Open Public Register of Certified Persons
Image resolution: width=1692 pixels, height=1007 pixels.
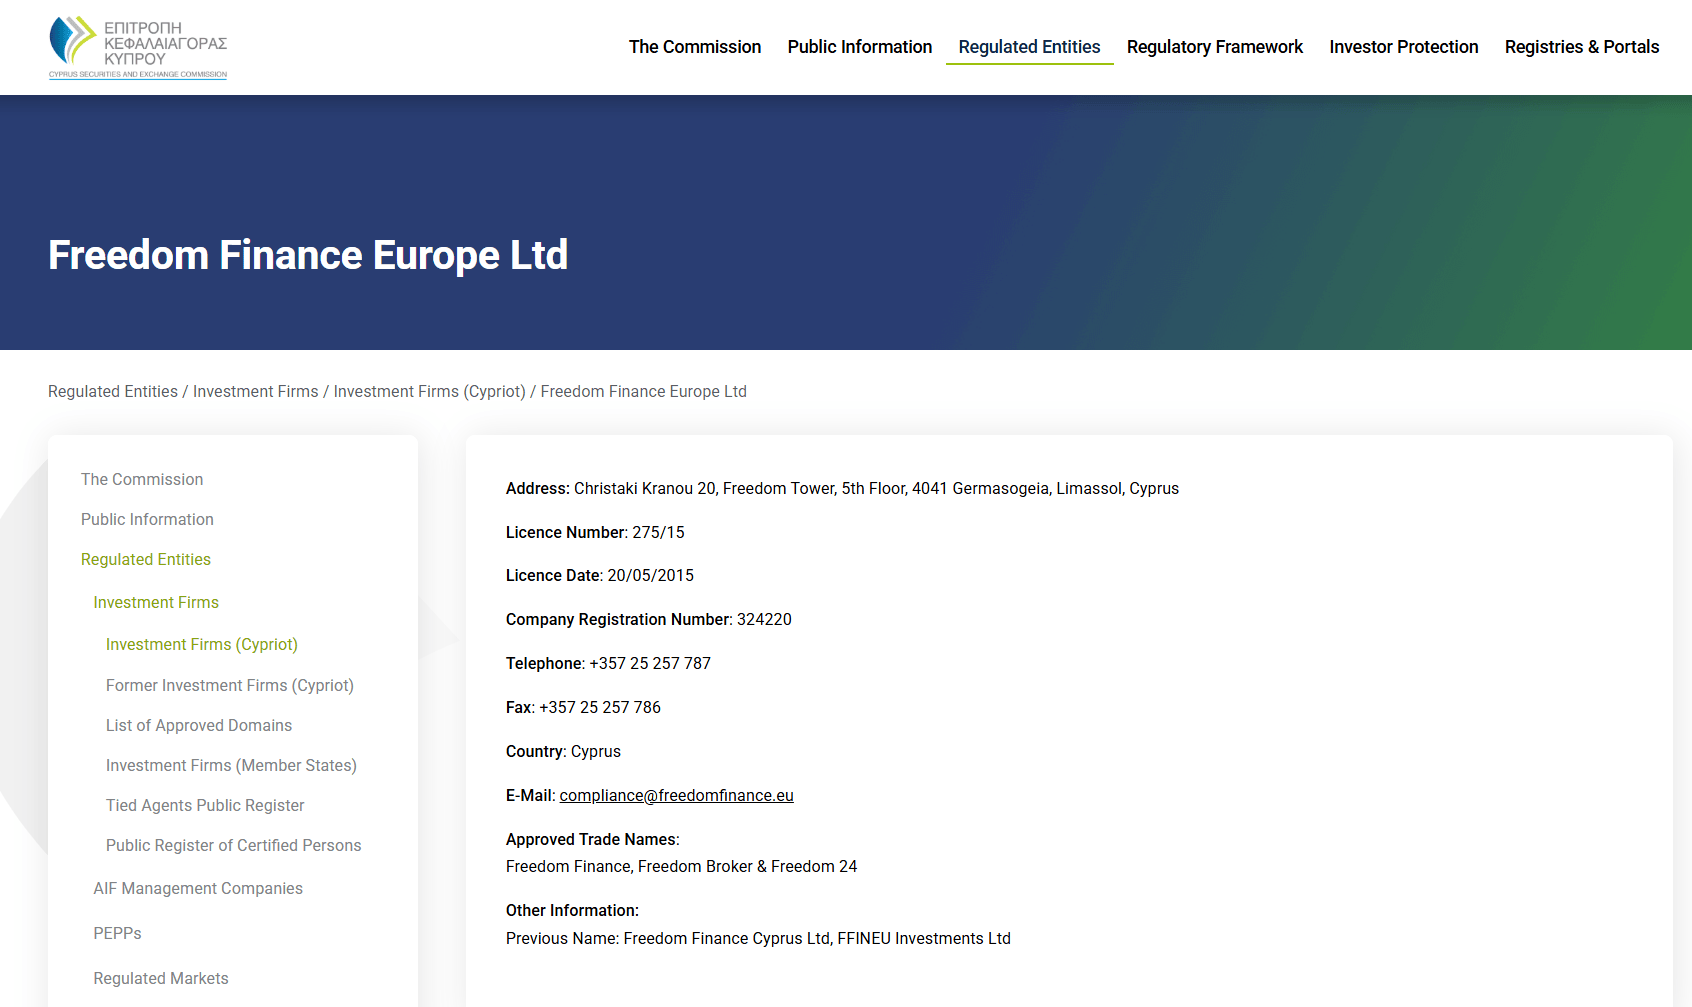click(x=234, y=846)
